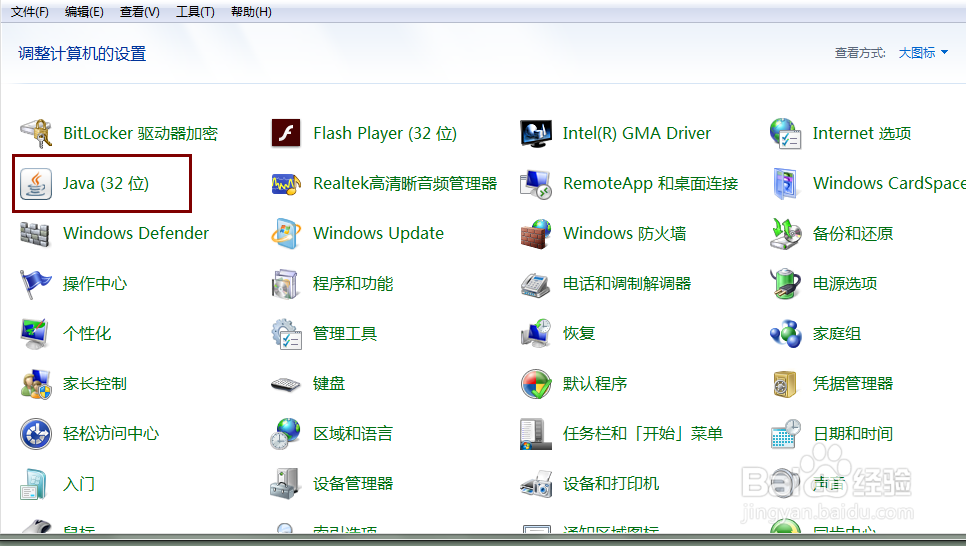
Task: Open the 查看(V) menu
Action: 140,12
